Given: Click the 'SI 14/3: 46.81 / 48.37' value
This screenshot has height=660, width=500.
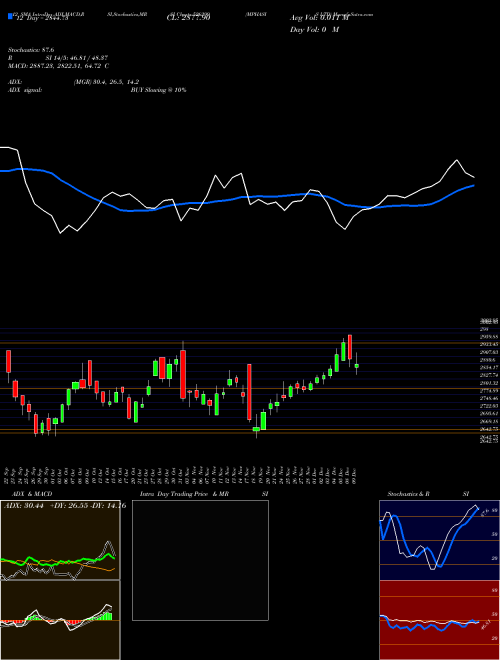Looking at the screenshot, I should pos(77,58).
